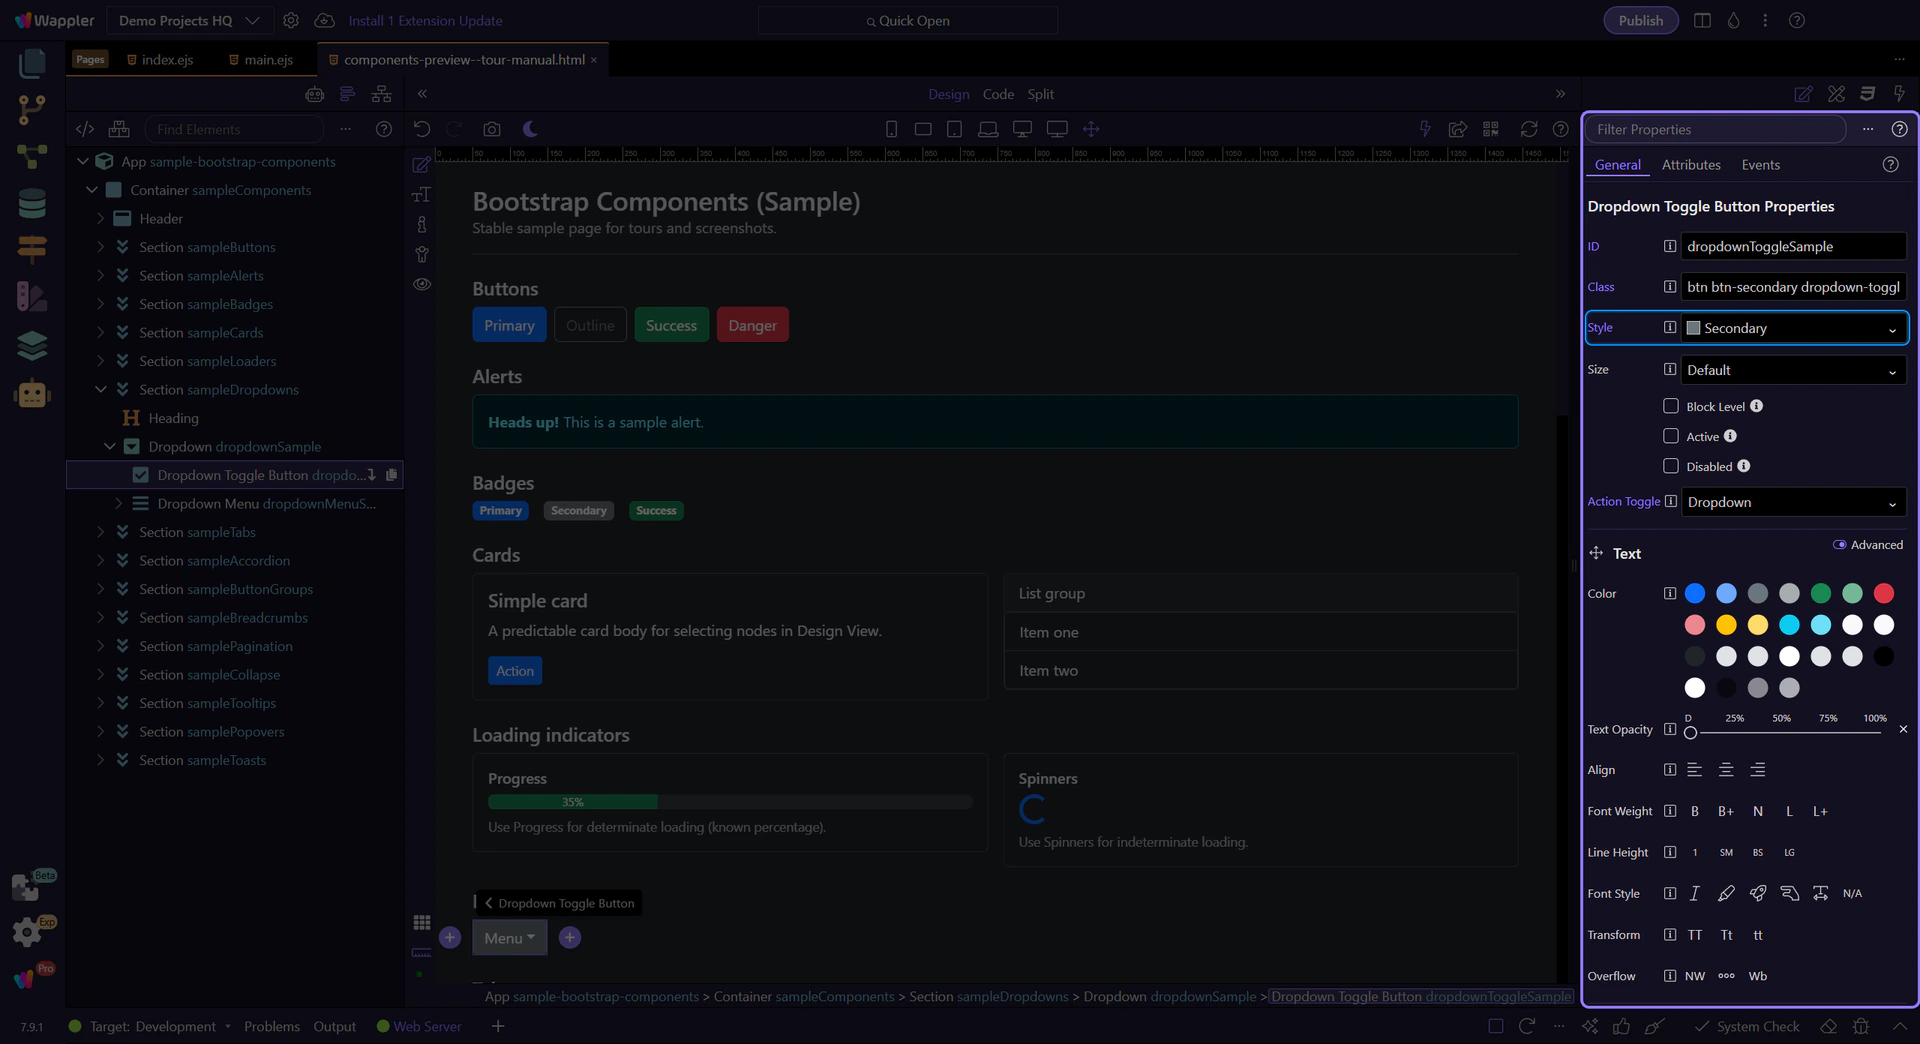Switch to Code view
1920x1044 pixels.
point(998,94)
